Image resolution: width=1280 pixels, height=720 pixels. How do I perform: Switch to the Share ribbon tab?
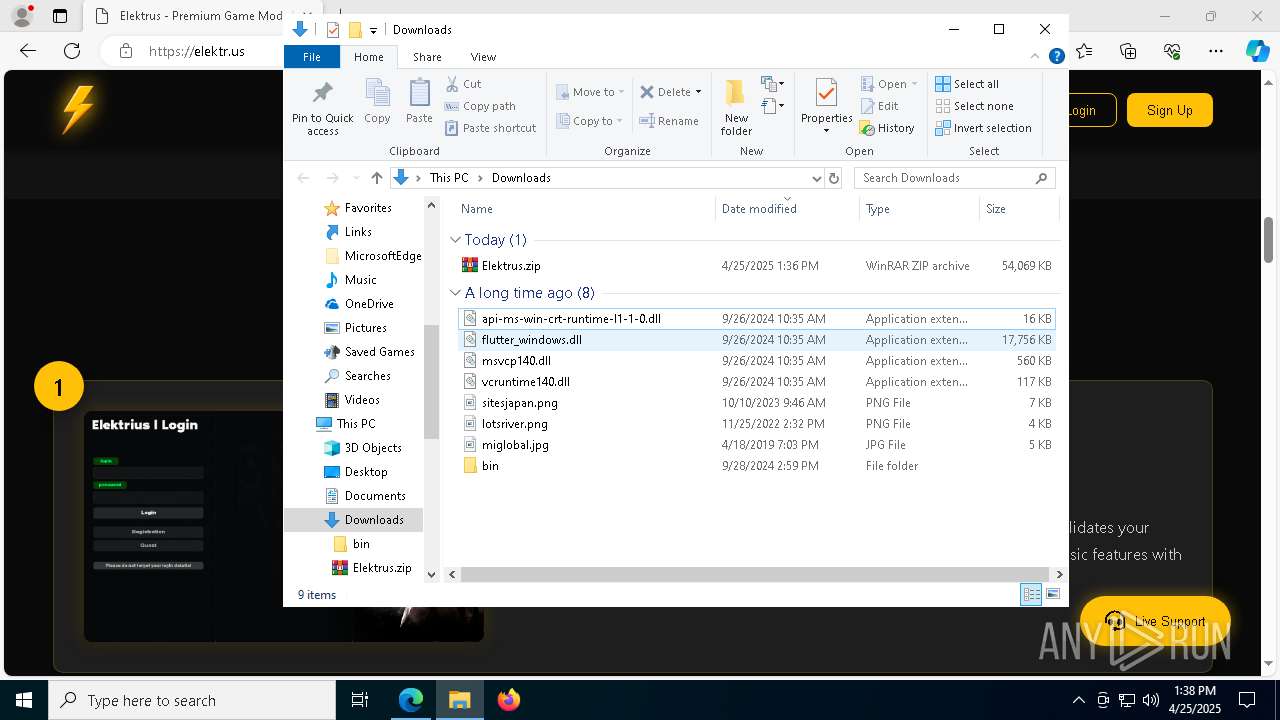coord(427,57)
